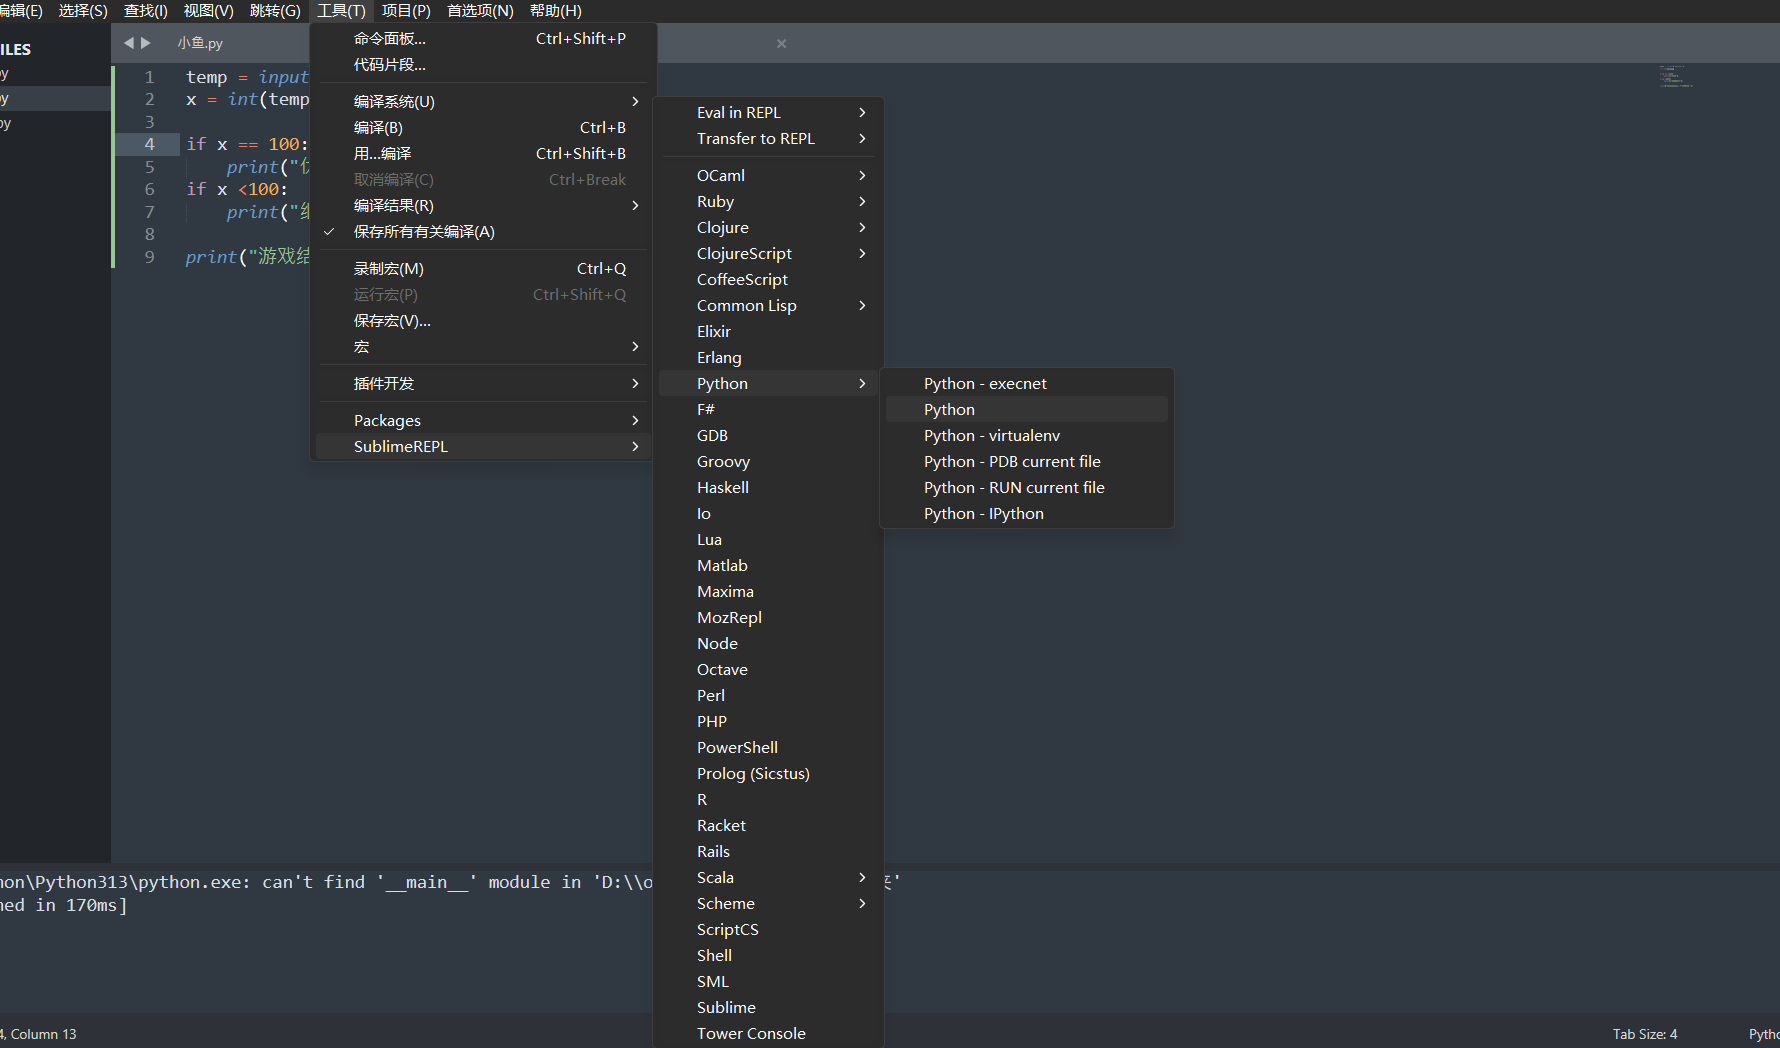Toggle 保存所有有关编译(A) check option
Screen dimensions: 1780x1048
click(481, 232)
